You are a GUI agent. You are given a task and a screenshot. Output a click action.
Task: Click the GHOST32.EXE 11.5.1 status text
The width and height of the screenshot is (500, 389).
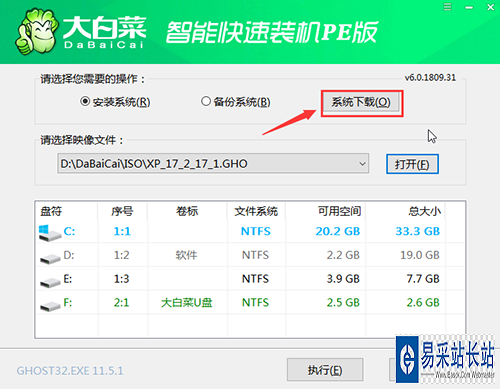click(70, 371)
